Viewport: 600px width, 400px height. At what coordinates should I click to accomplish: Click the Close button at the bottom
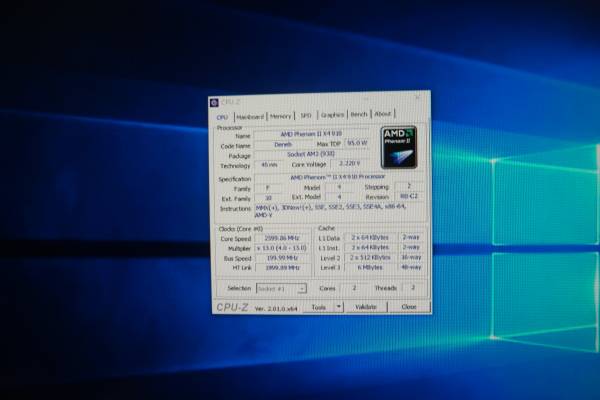click(409, 307)
